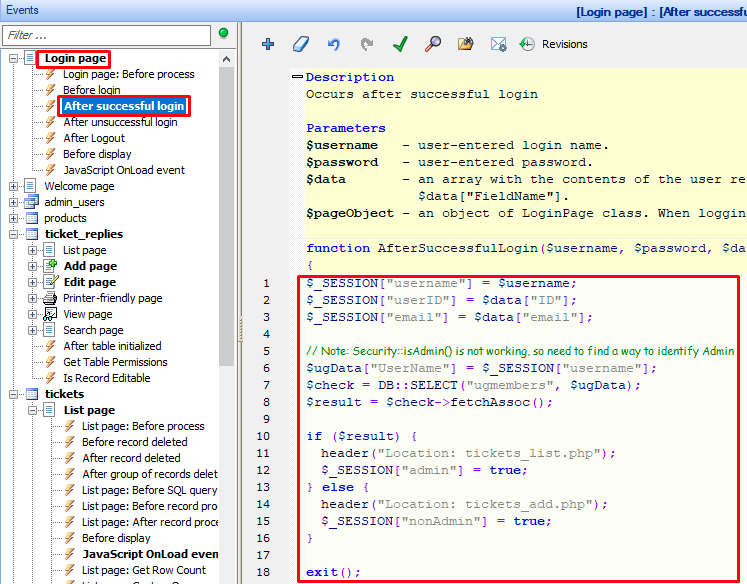Click the events tree vertical scrollbar
This screenshot has height=584, width=747.
pyautogui.click(x=228, y=200)
